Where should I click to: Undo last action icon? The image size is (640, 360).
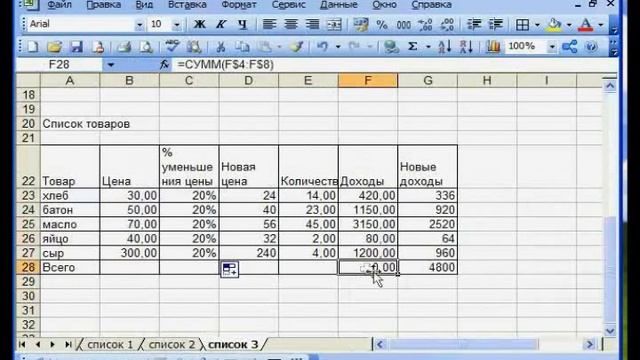(x=323, y=47)
